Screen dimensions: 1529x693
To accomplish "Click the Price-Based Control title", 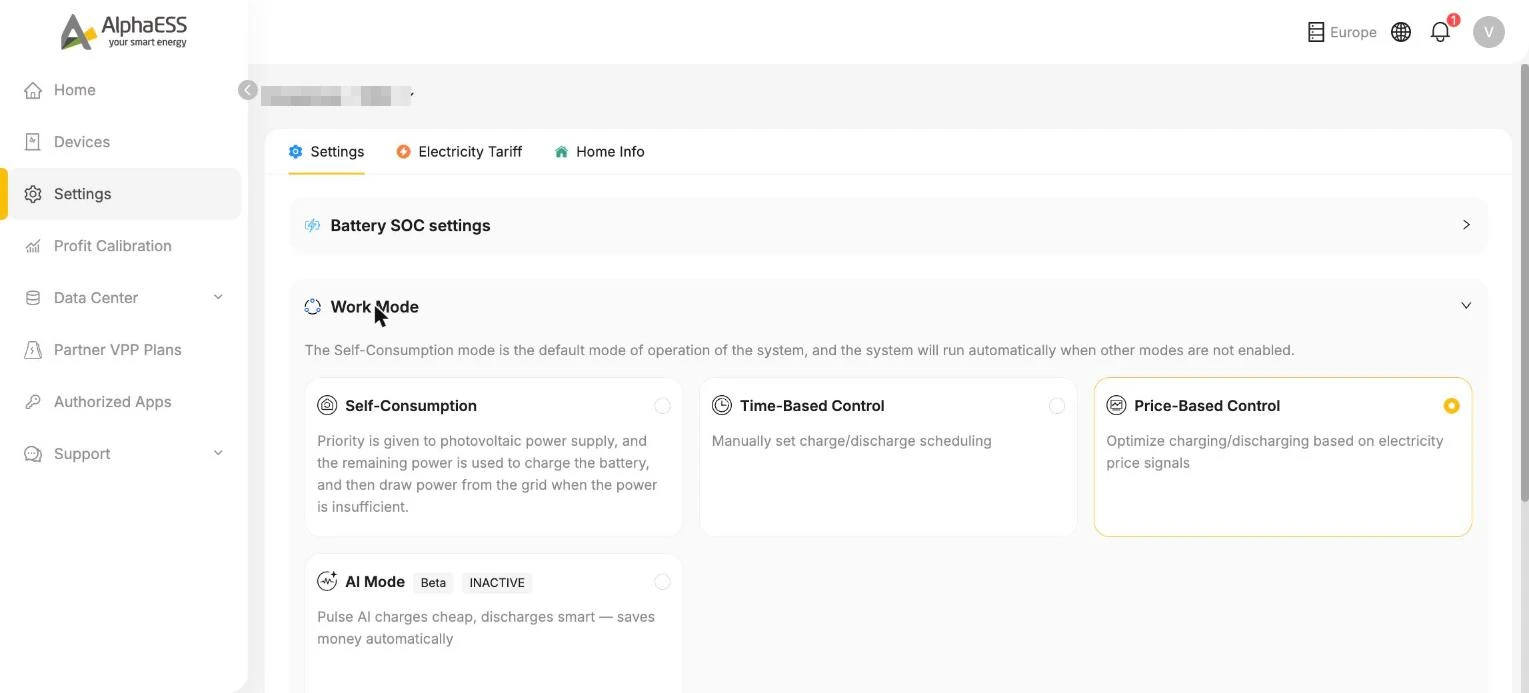I will point(1207,406).
